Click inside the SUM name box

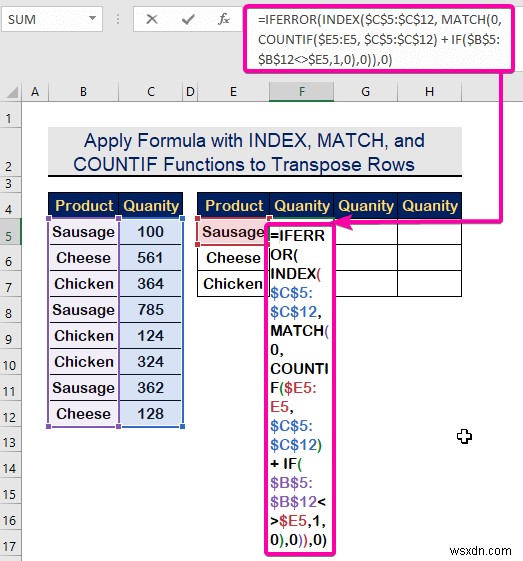(x=45, y=19)
